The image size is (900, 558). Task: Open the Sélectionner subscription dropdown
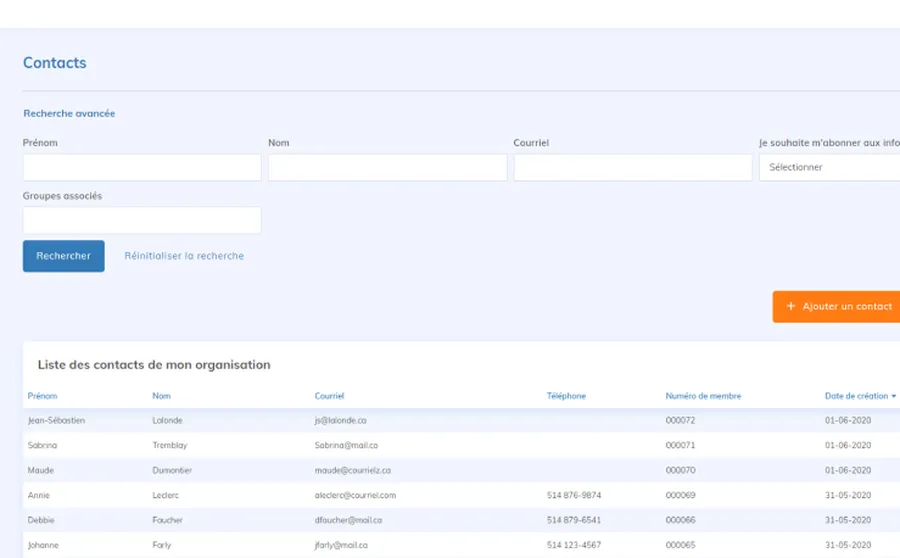point(829,167)
